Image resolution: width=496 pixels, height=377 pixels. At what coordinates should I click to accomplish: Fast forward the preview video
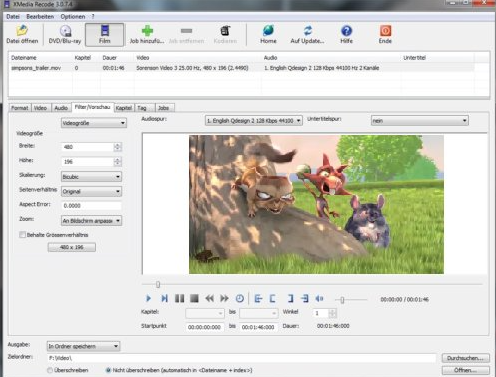(x=224, y=298)
